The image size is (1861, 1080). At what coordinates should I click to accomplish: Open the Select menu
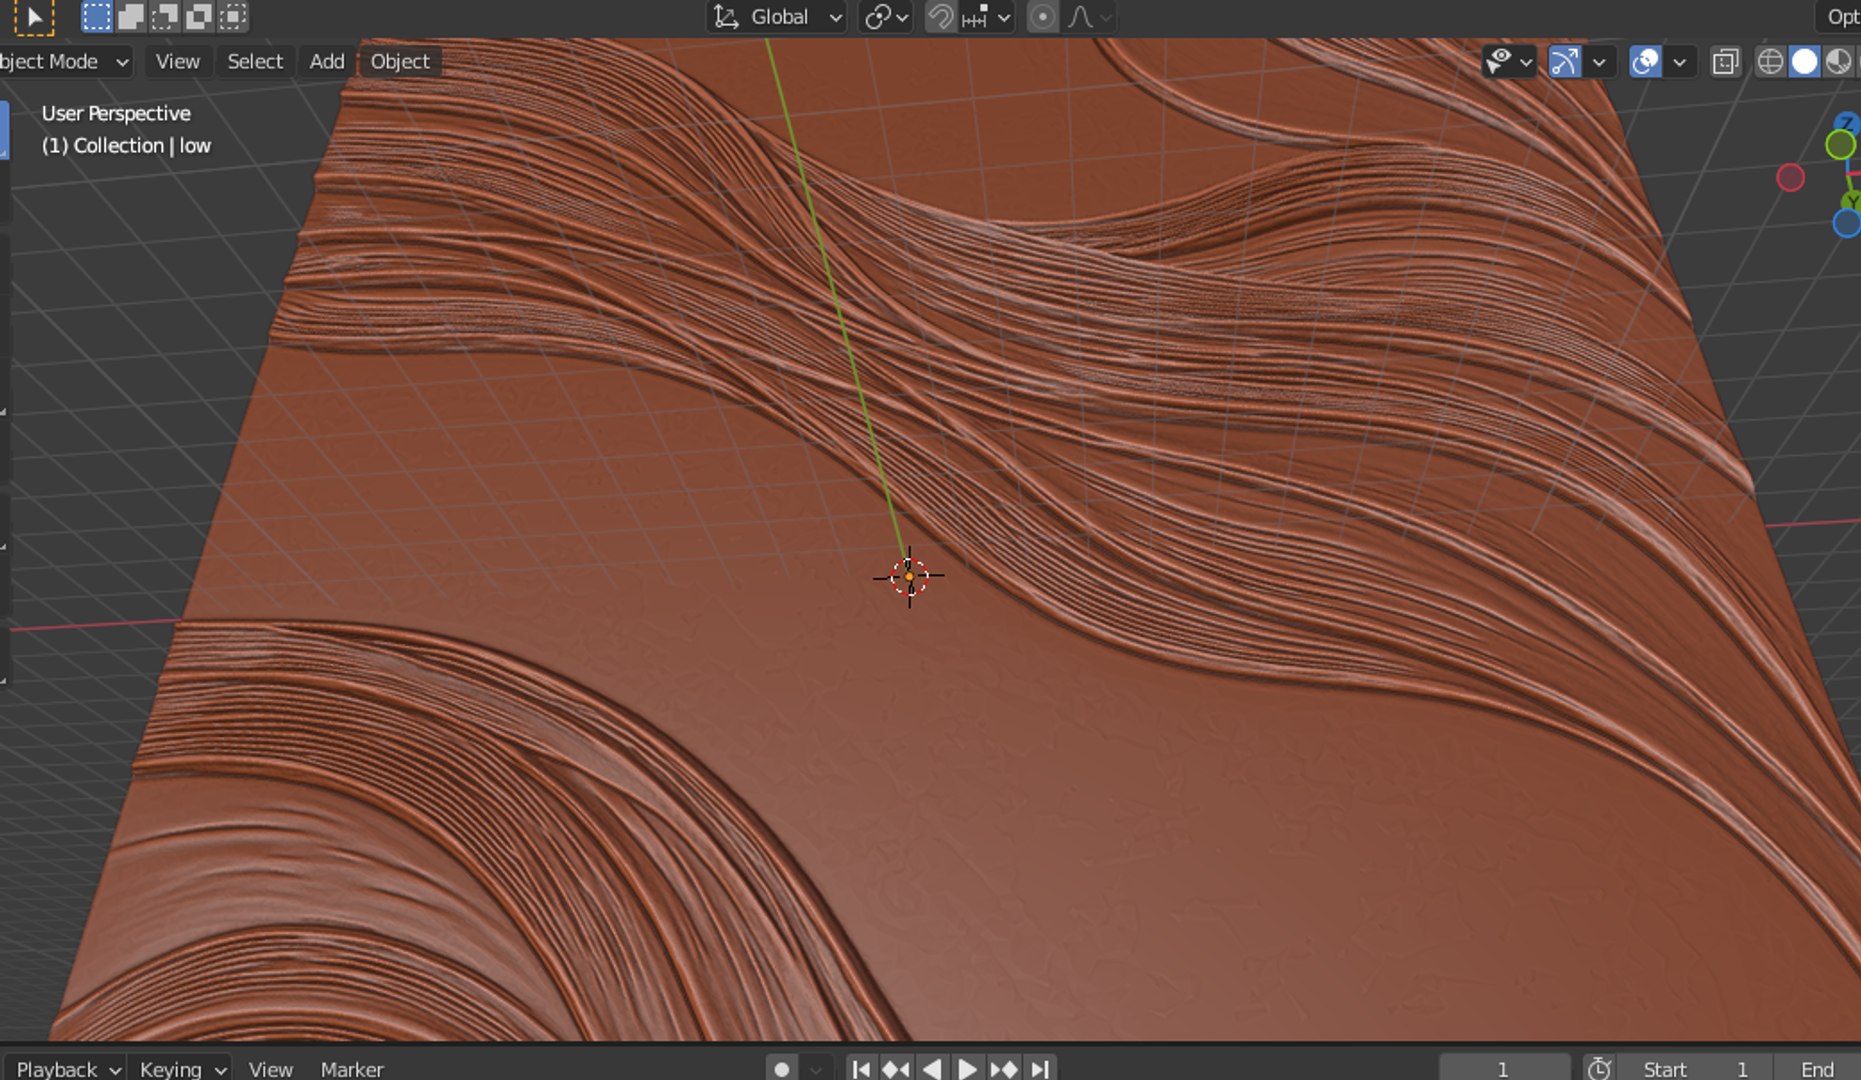coord(255,61)
